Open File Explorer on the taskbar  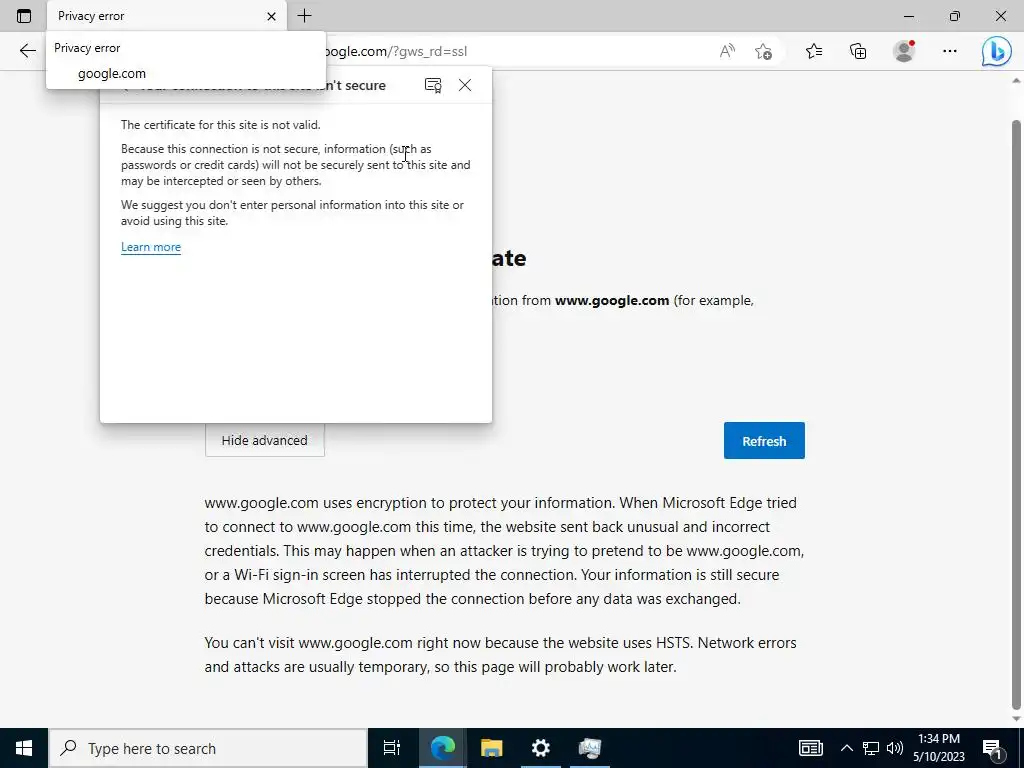click(491, 748)
